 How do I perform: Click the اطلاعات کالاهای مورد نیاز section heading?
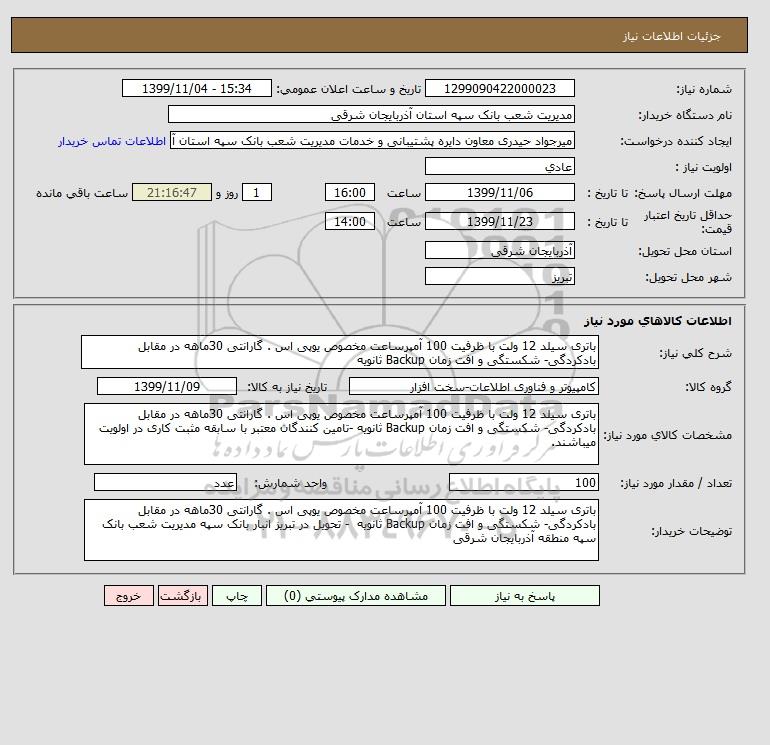pos(658,321)
